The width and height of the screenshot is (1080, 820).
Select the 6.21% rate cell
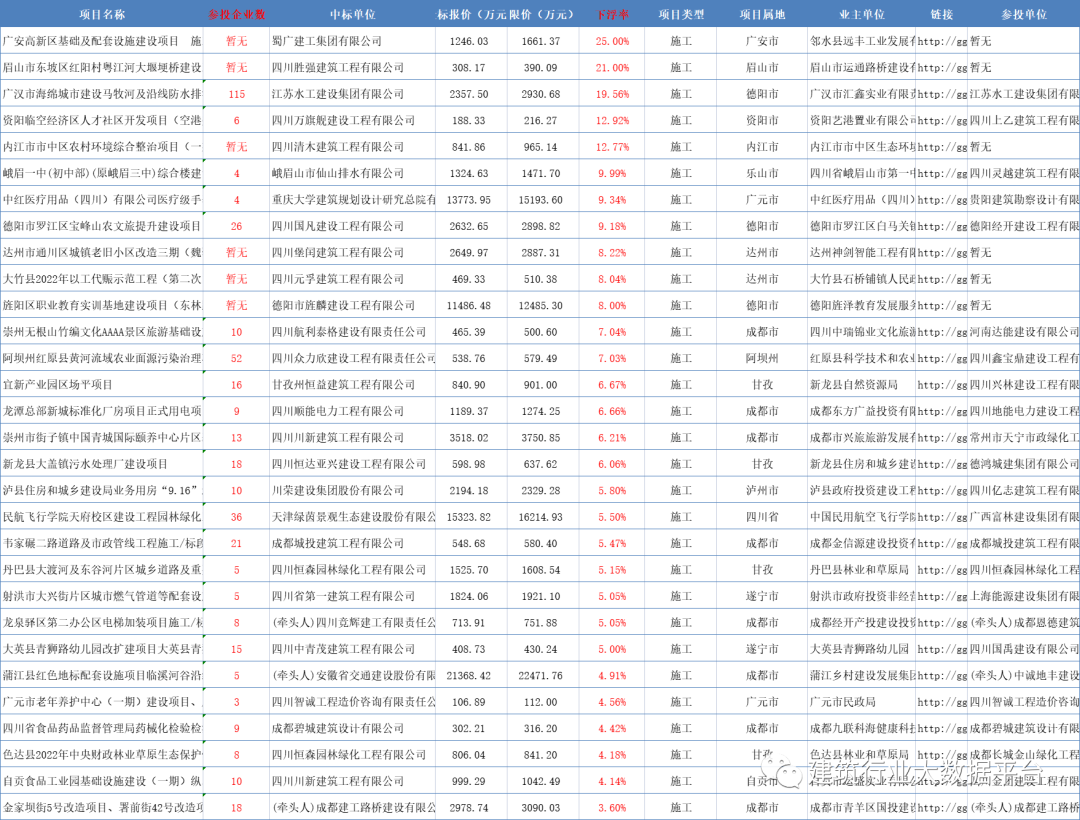point(612,438)
